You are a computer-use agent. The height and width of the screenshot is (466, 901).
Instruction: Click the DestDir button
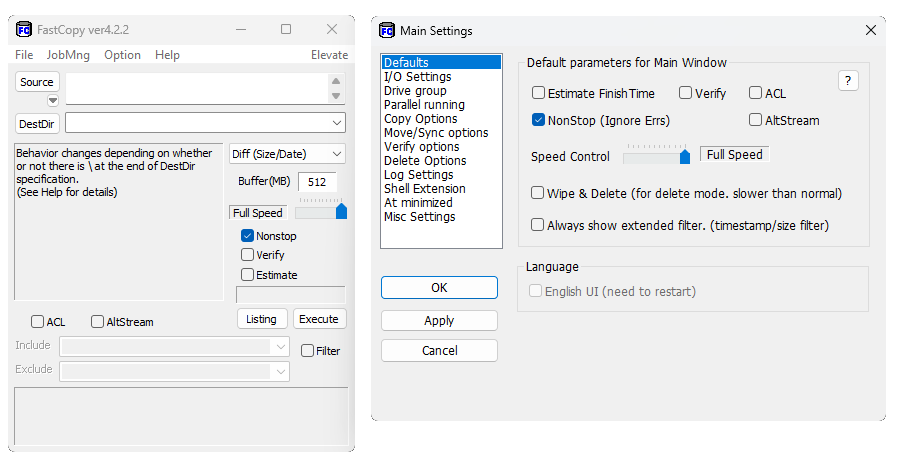click(x=37, y=124)
